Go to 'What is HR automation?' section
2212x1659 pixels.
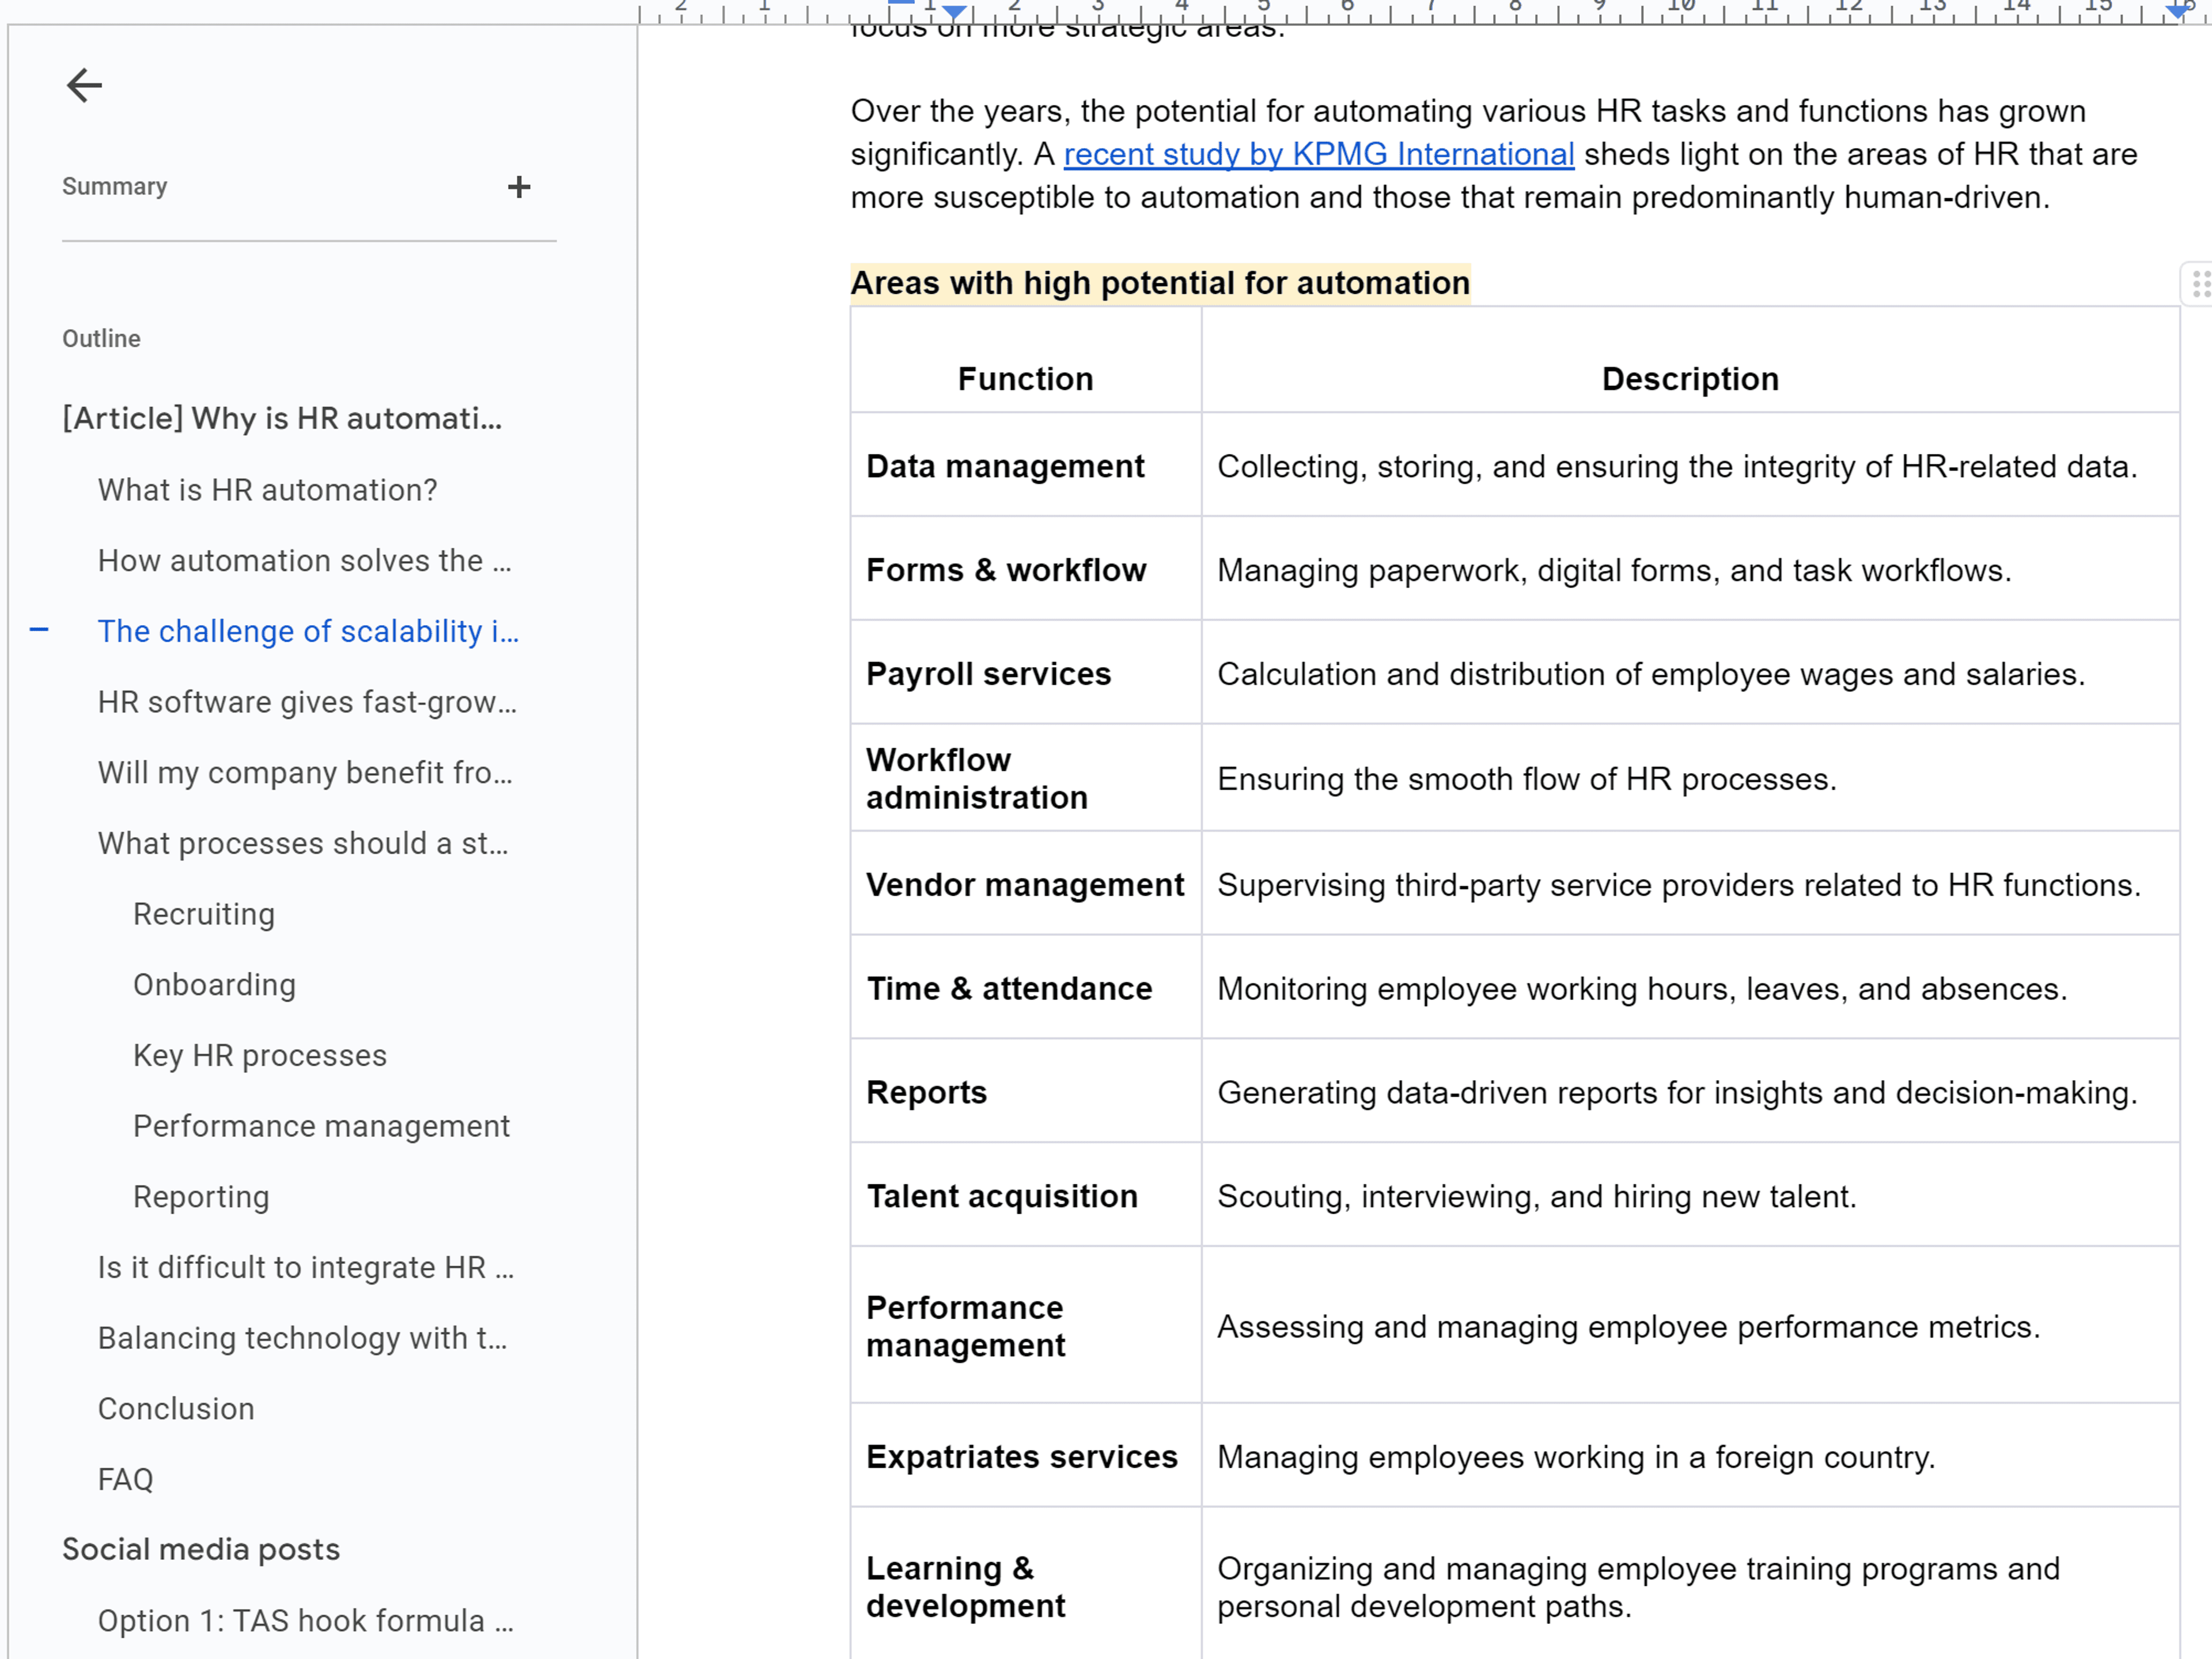tap(267, 490)
